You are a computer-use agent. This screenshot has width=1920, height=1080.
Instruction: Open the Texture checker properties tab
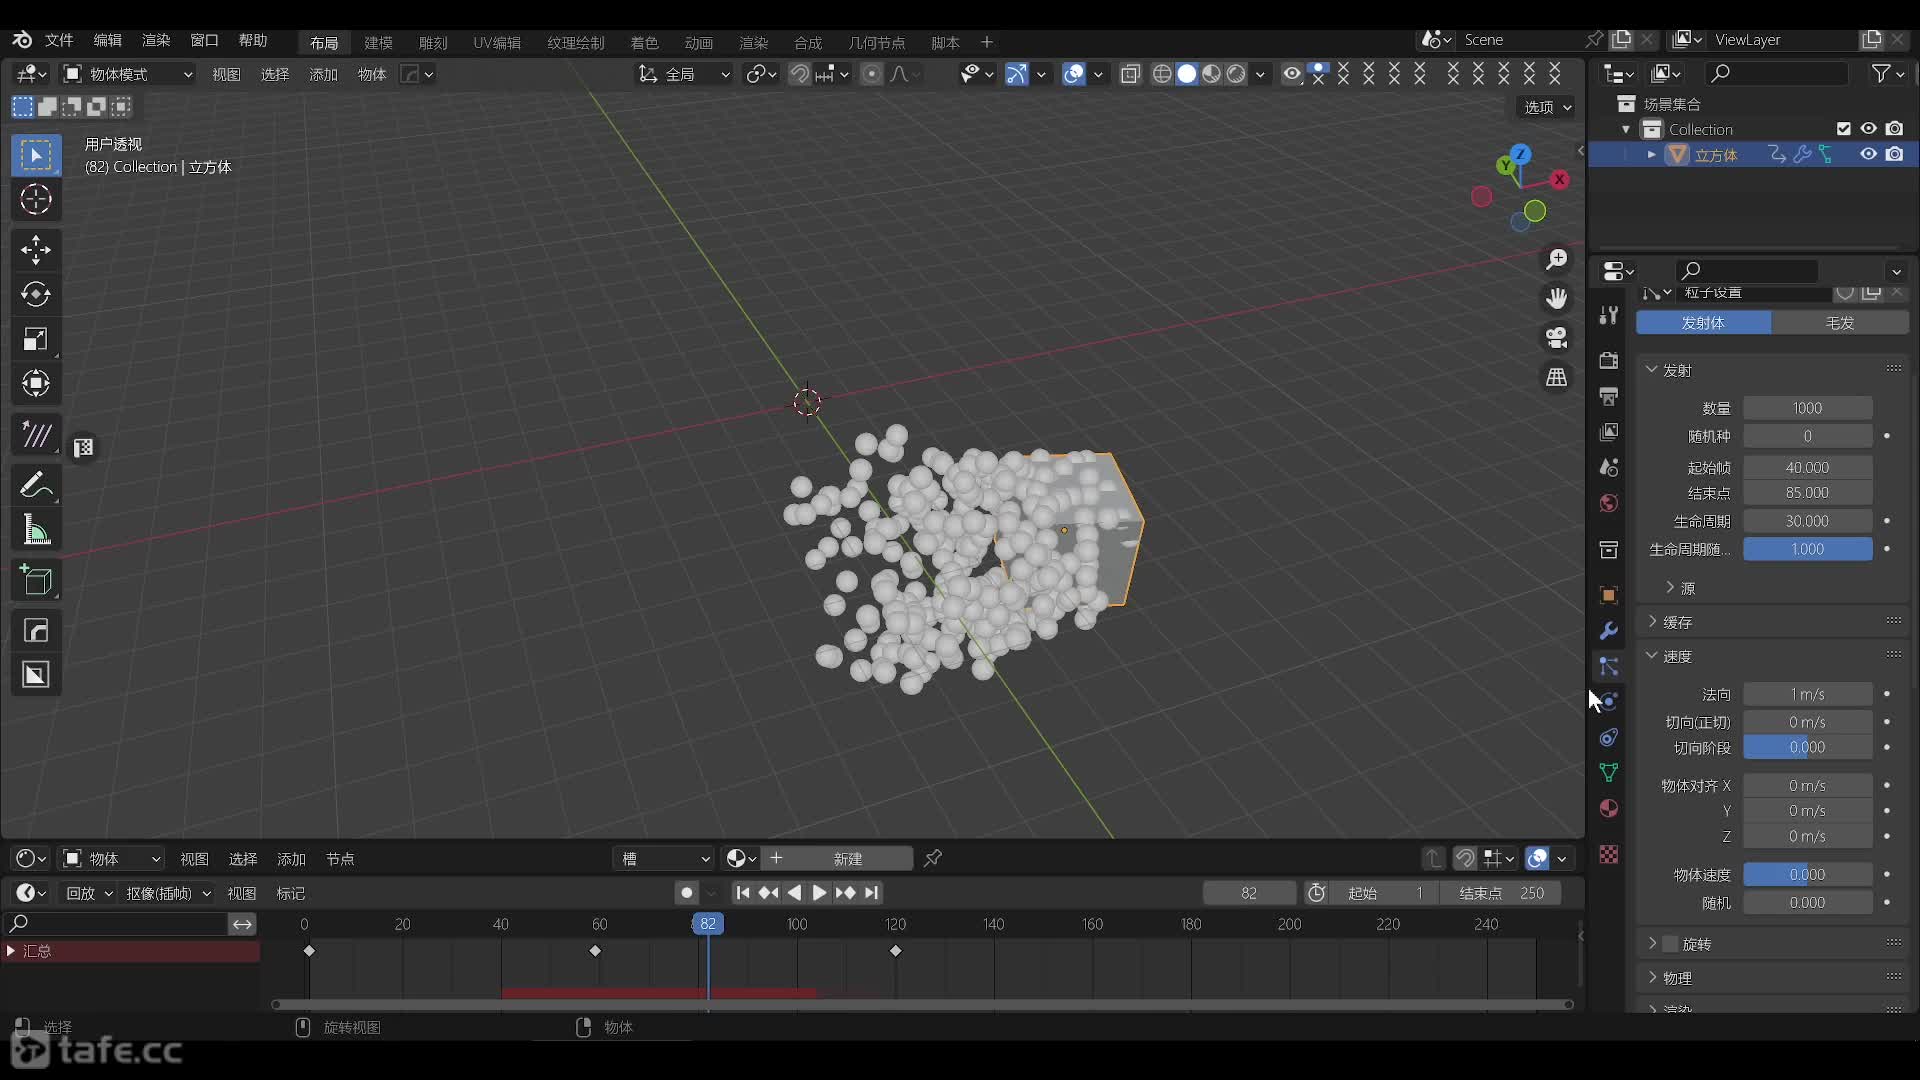pos(1608,855)
